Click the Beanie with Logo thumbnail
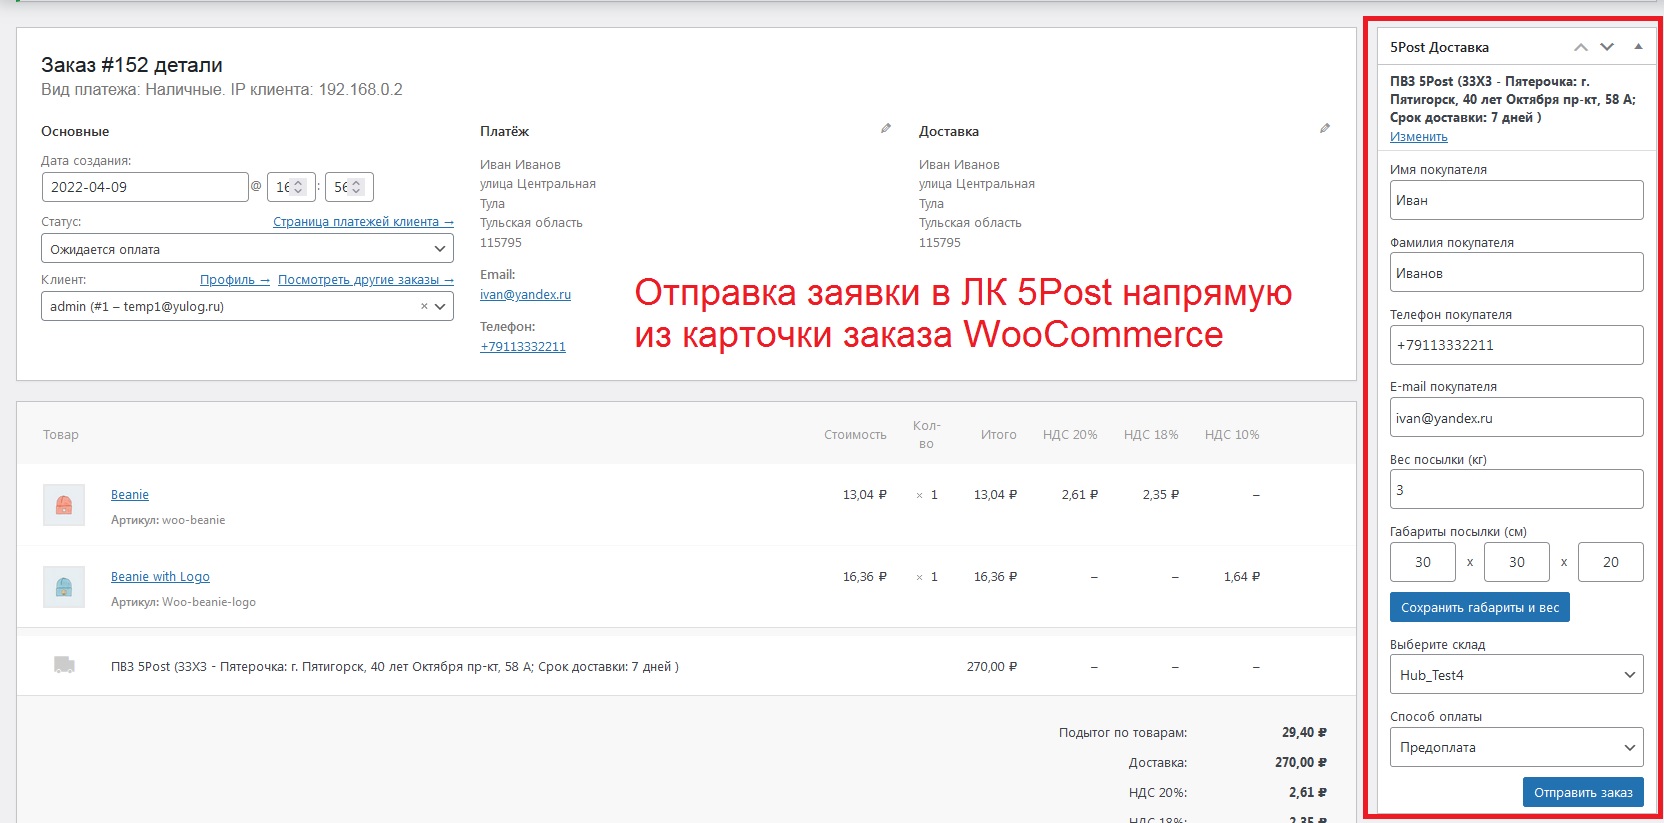 64,587
